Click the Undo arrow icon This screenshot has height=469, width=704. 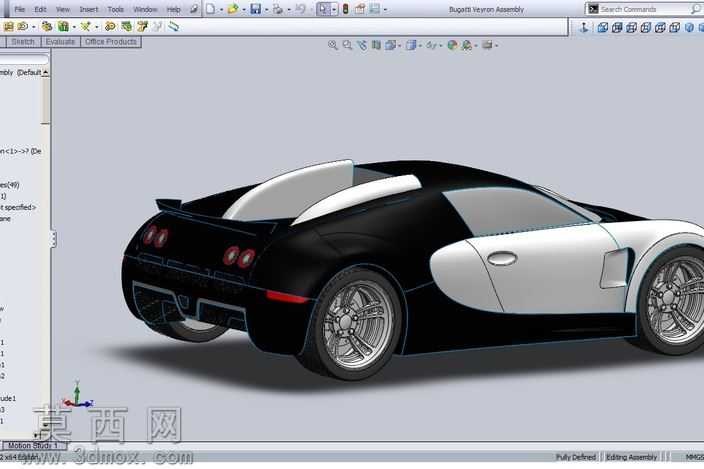[x=300, y=9]
